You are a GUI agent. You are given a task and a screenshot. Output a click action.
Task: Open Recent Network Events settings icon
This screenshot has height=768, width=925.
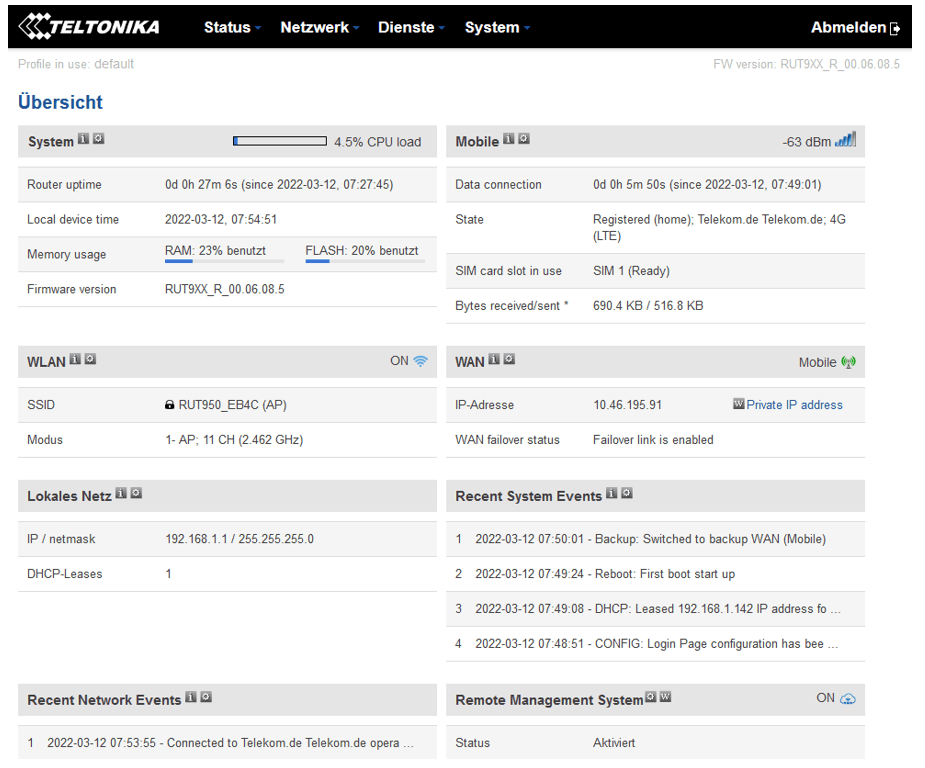coord(206,698)
